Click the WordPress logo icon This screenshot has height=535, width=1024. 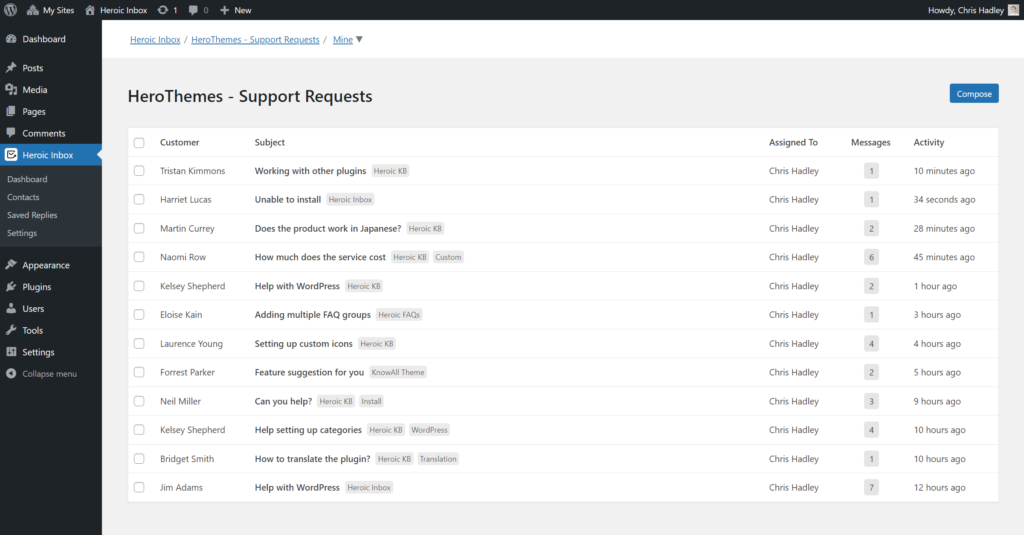pos(10,10)
